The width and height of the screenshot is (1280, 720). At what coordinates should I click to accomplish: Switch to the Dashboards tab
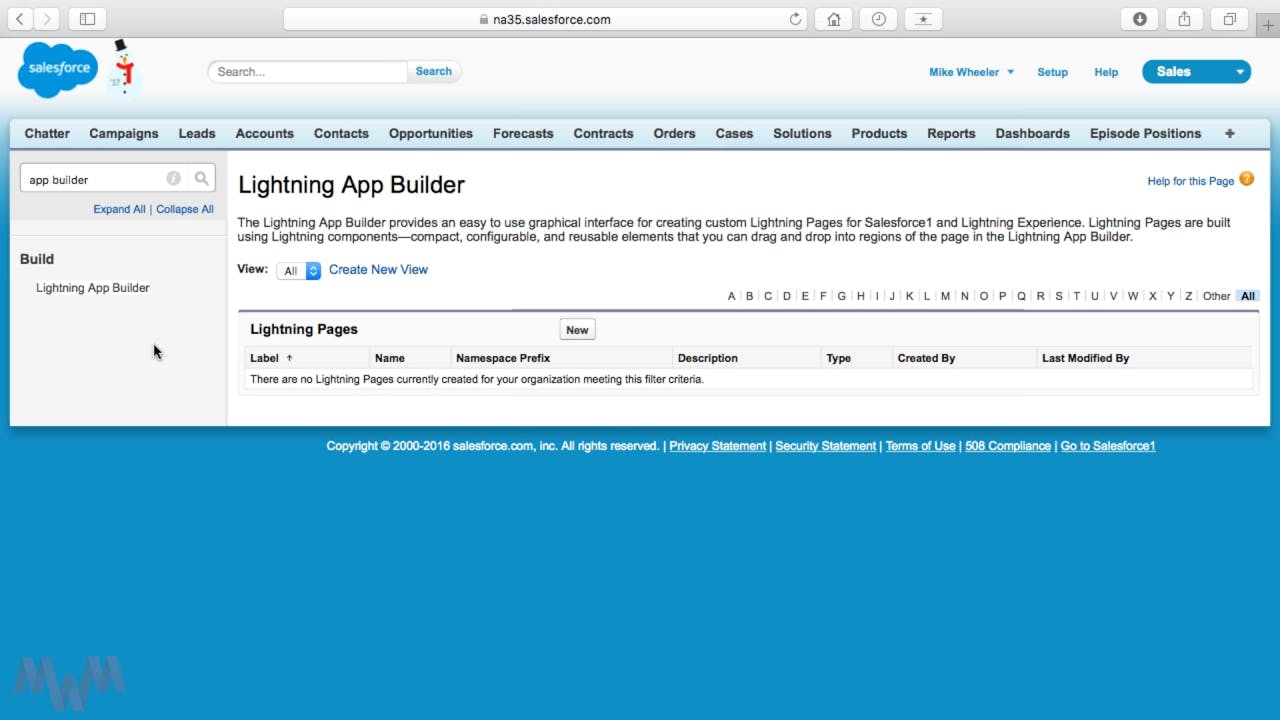point(1032,133)
